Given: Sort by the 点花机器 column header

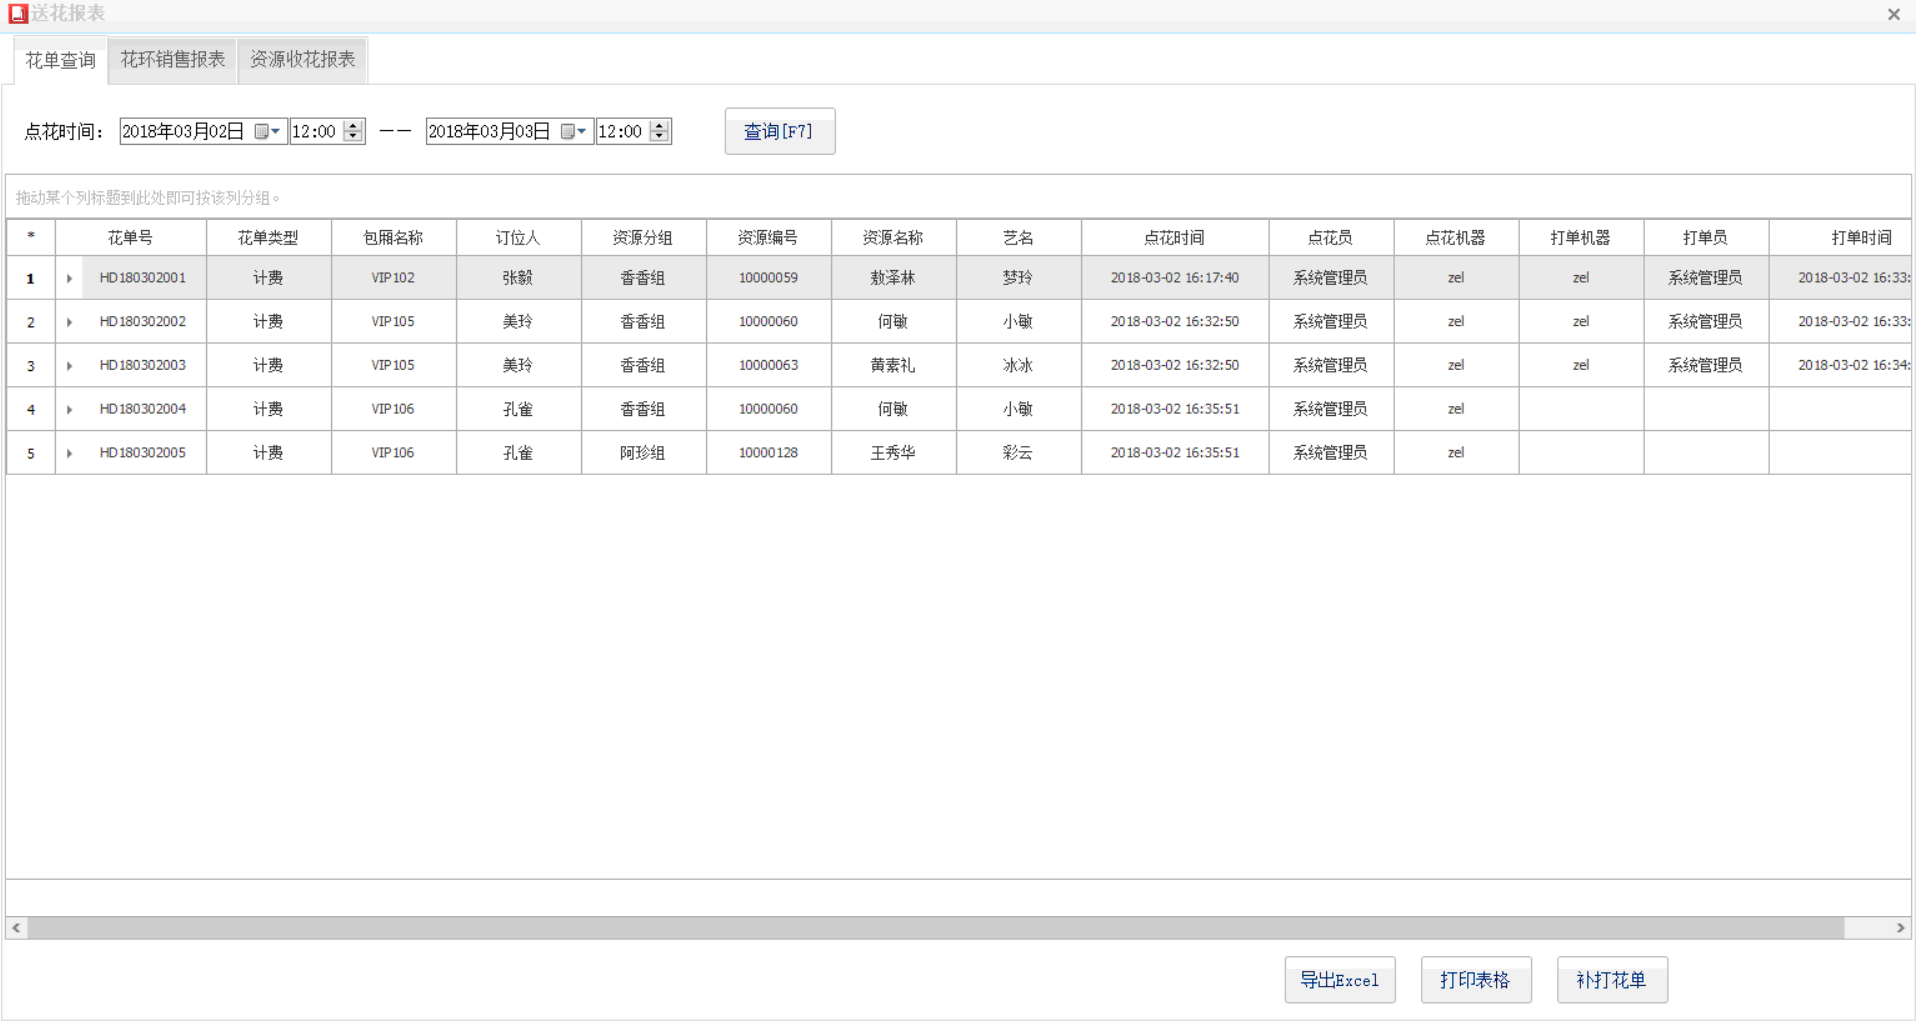Looking at the screenshot, I should pyautogui.click(x=1456, y=237).
